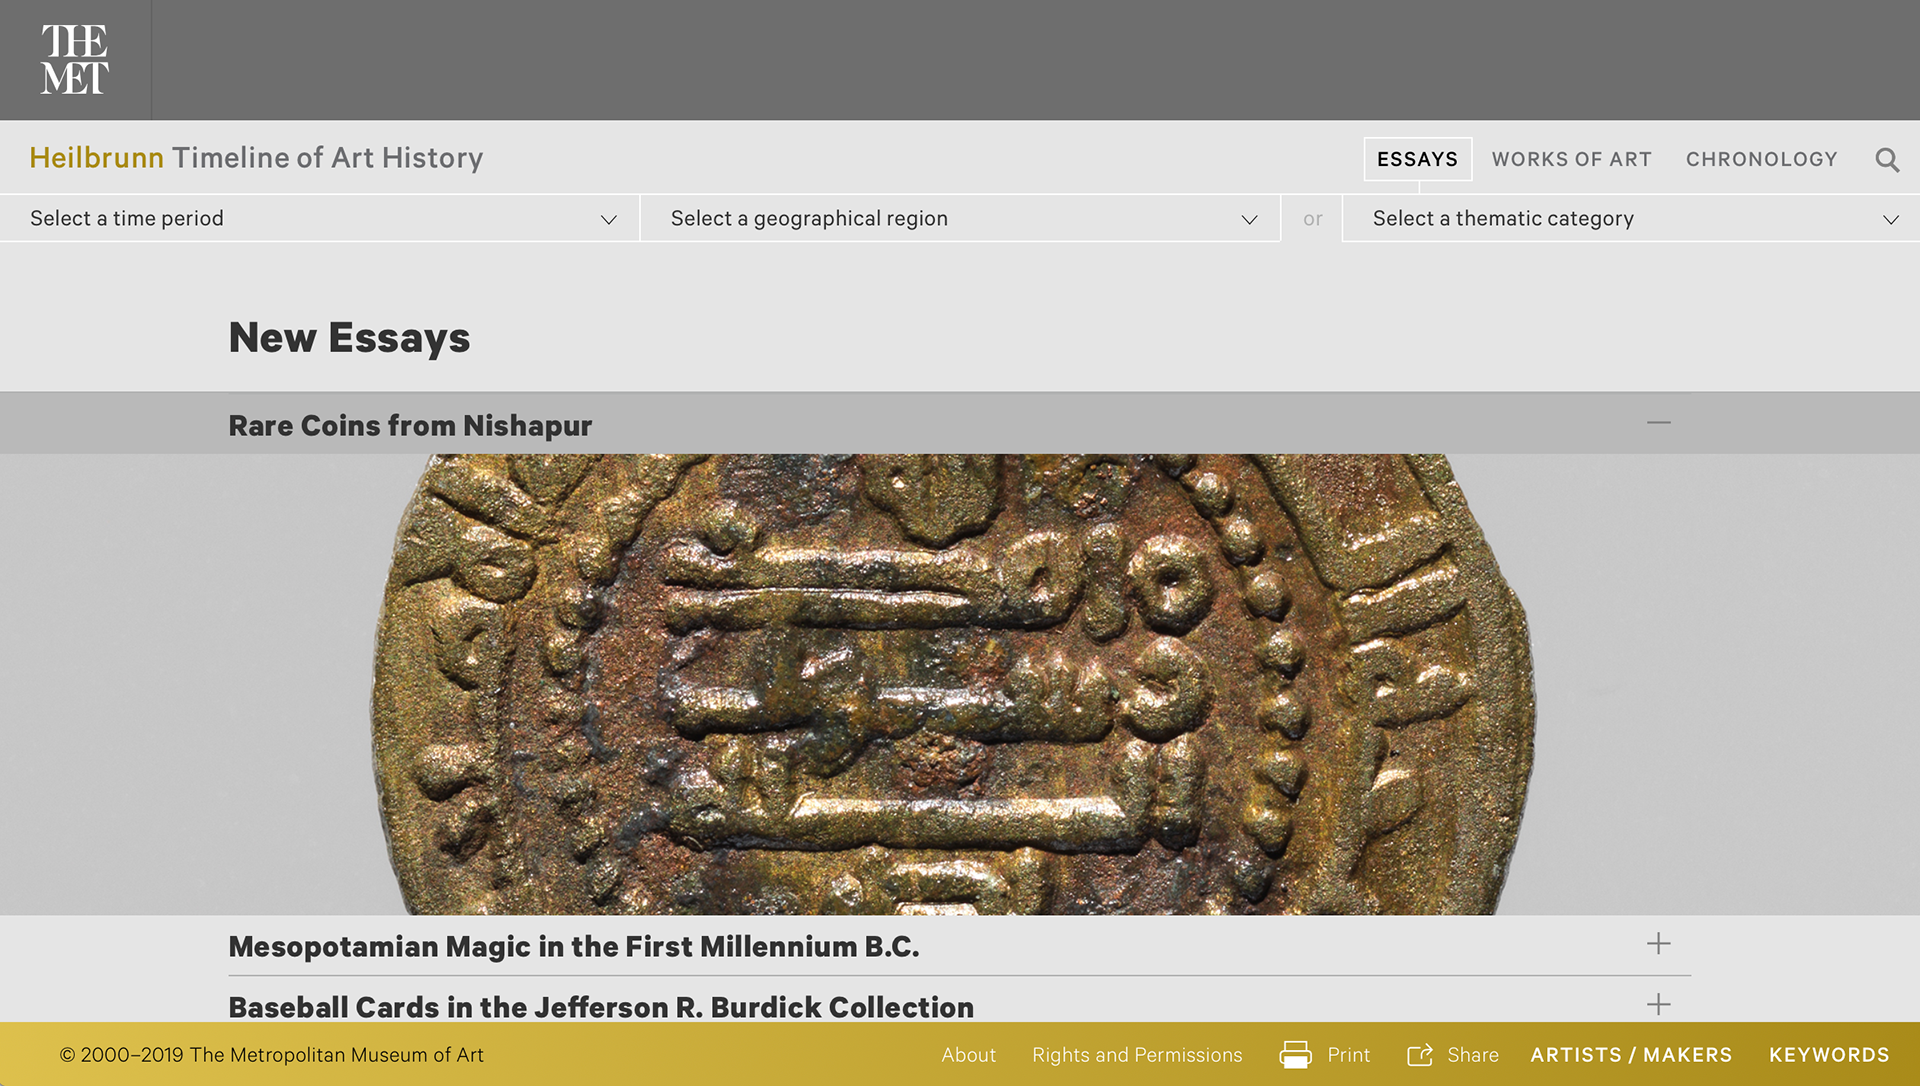The width and height of the screenshot is (1920, 1086).
Task: Switch to Works of Art tab
Action: point(1571,159)
